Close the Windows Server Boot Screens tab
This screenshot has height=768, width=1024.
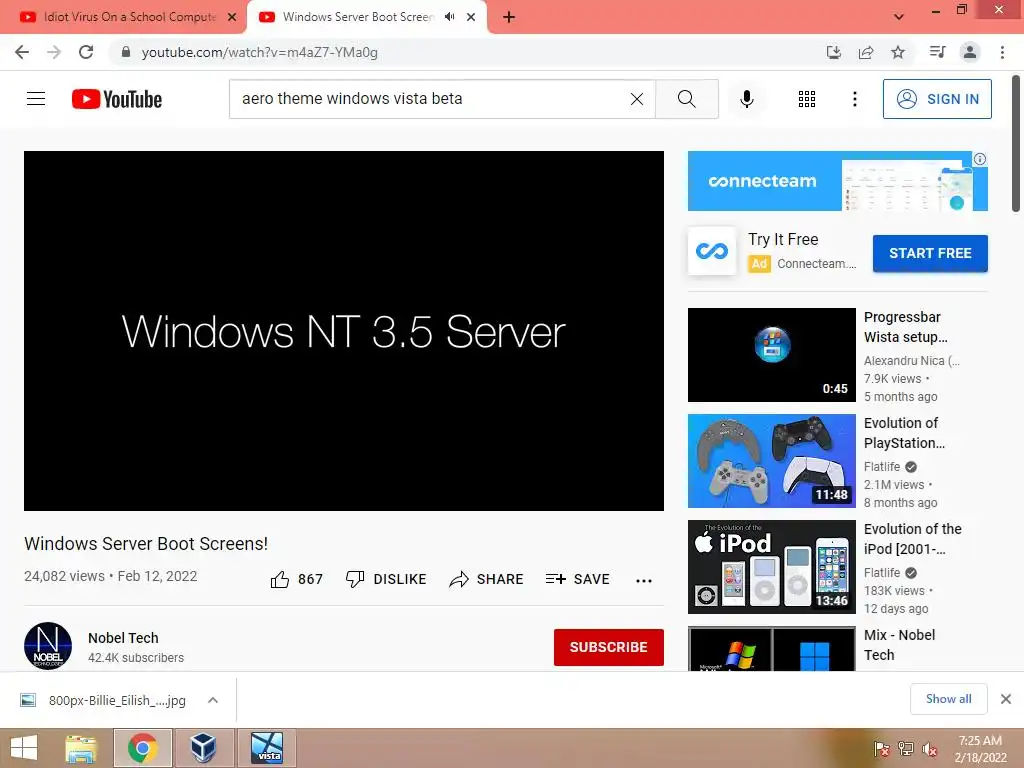pos(471,17)
